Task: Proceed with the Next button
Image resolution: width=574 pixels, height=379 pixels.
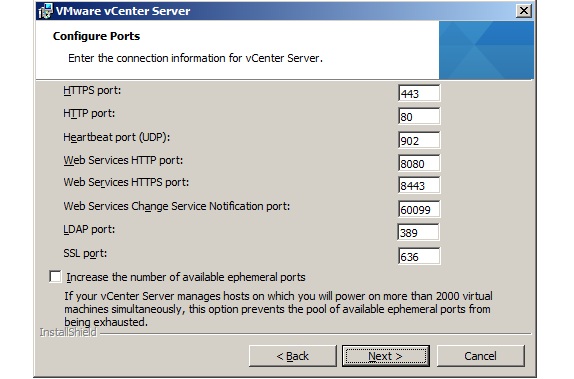Action: 386,356
